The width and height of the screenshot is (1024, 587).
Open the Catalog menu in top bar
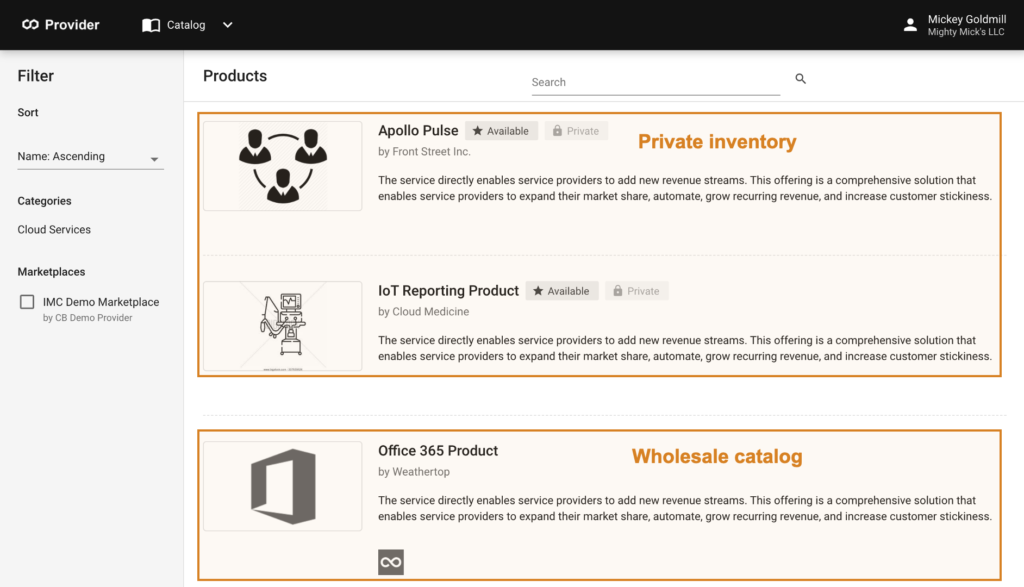(186, 25)
